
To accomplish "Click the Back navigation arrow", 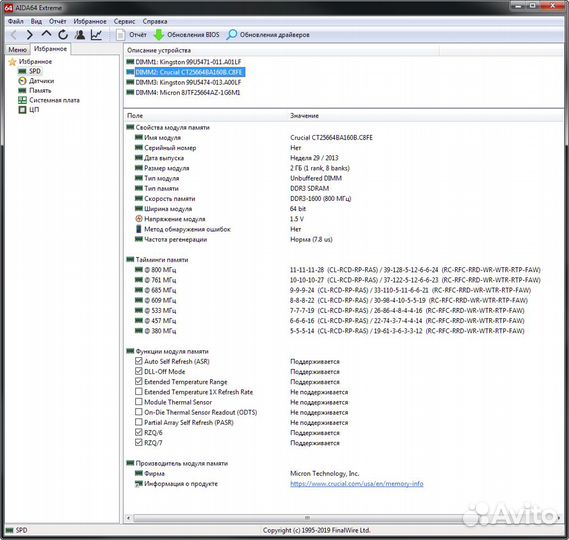I will (14, 35).
